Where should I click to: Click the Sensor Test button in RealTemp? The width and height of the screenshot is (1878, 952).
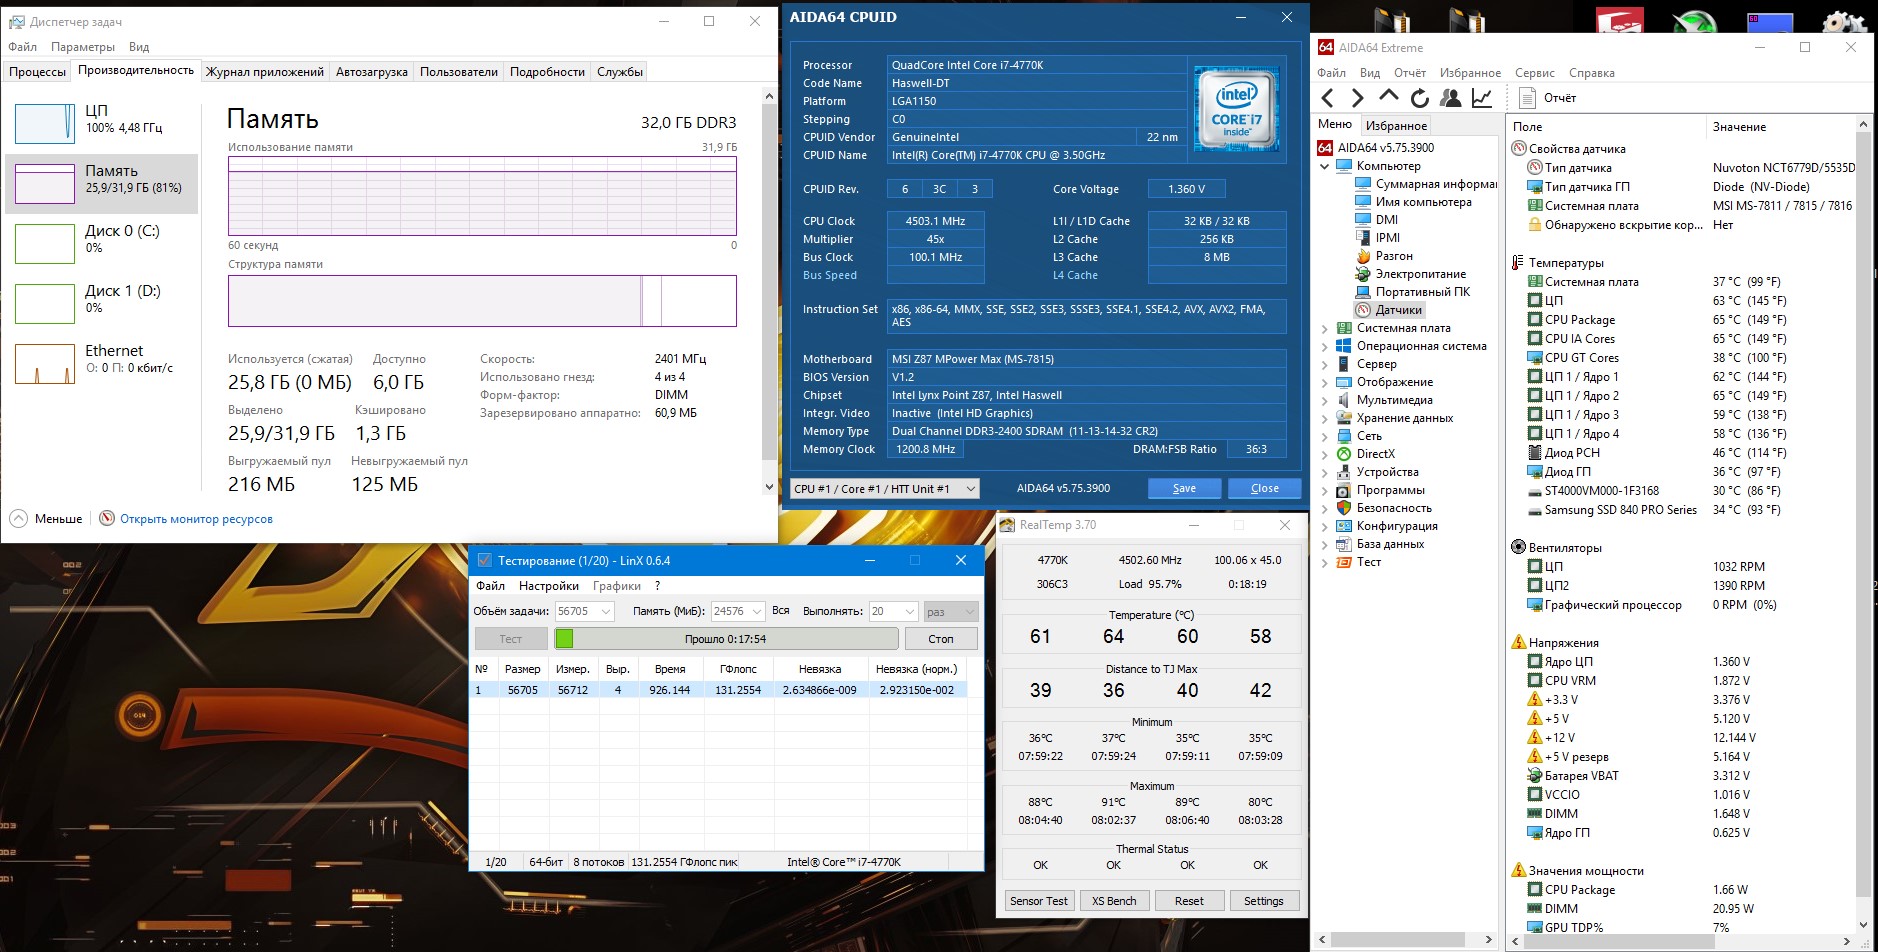tap(1039, 901)
